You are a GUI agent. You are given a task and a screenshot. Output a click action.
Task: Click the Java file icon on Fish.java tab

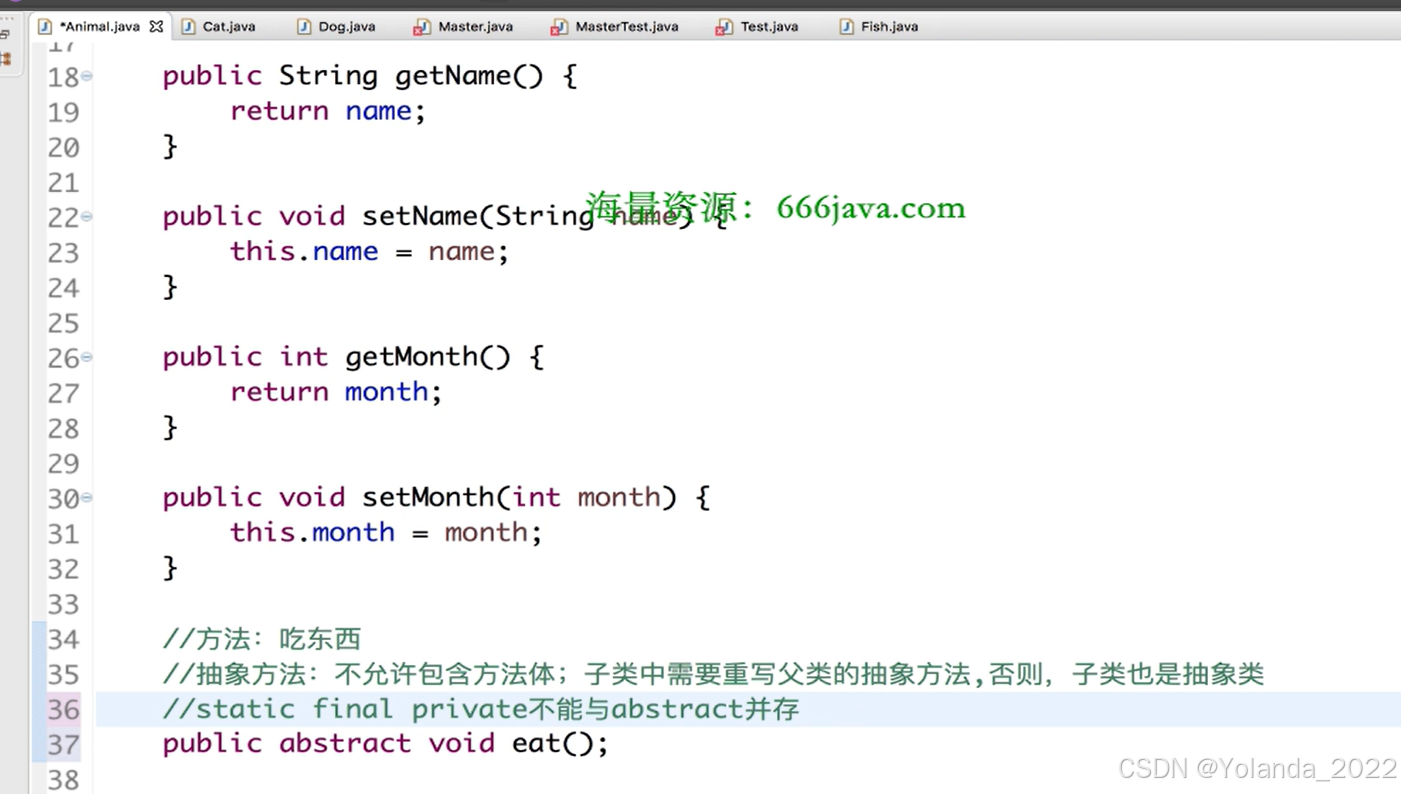(846, 27)
